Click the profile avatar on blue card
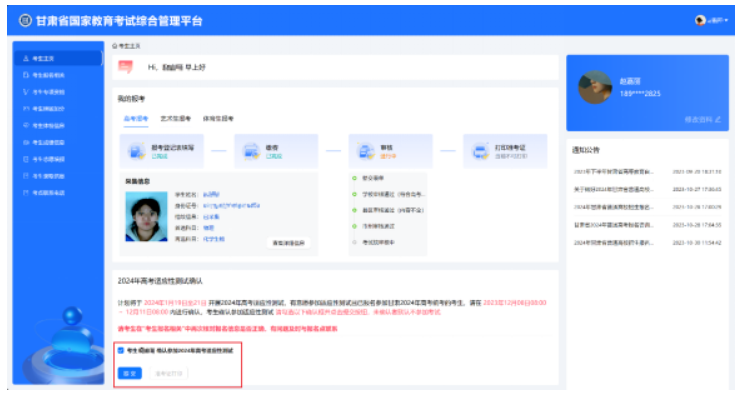 point(595,87)
